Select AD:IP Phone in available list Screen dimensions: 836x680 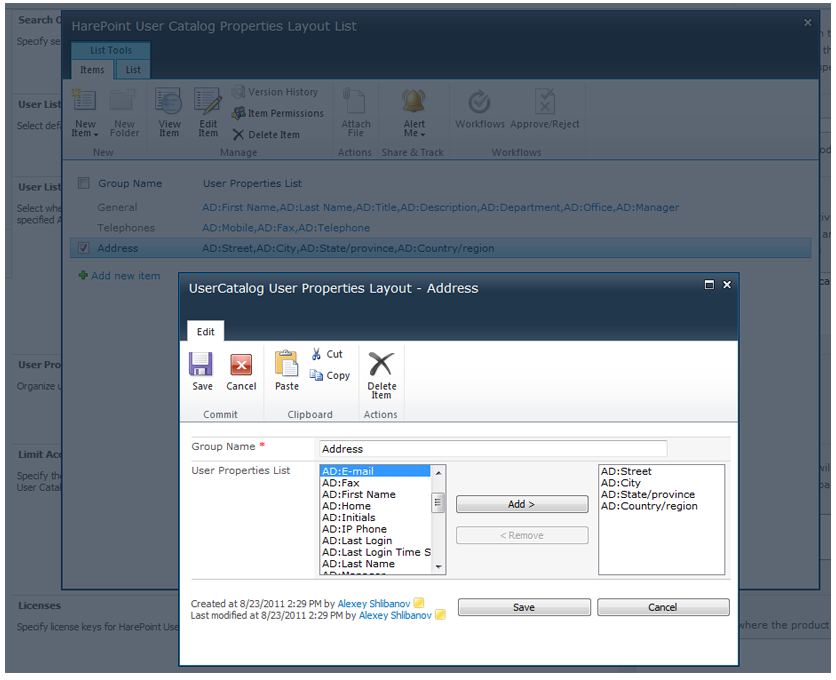375,529
